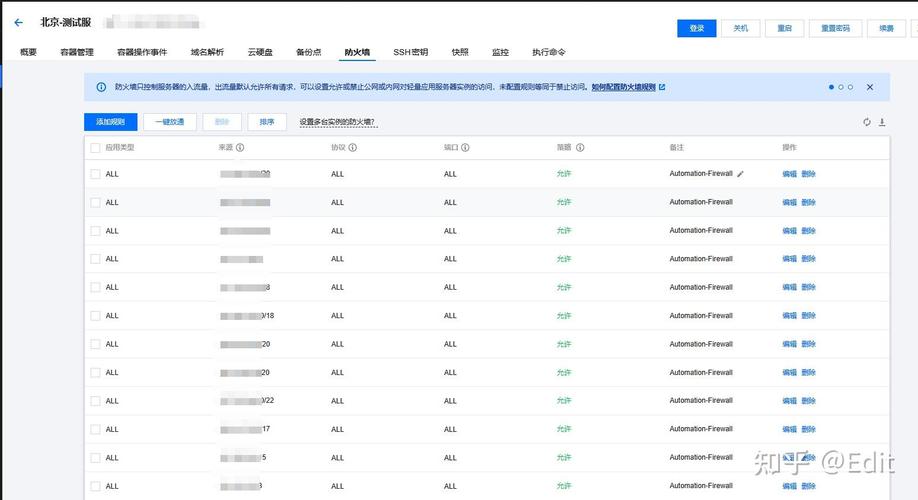Viewport: 918px width, 500px height.
Task: Click the 关机 button
Action: click(741, 28)
